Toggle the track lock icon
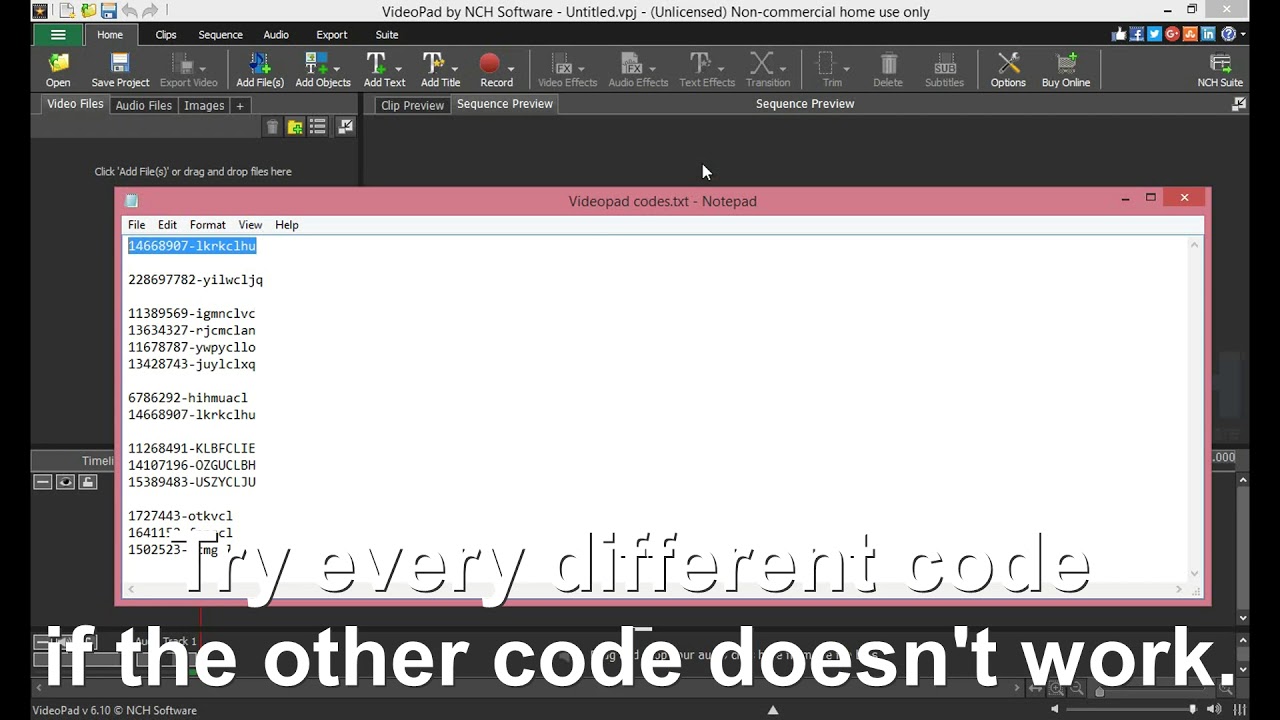Screen dimensions: 1280x720 [x=88, y=482]
